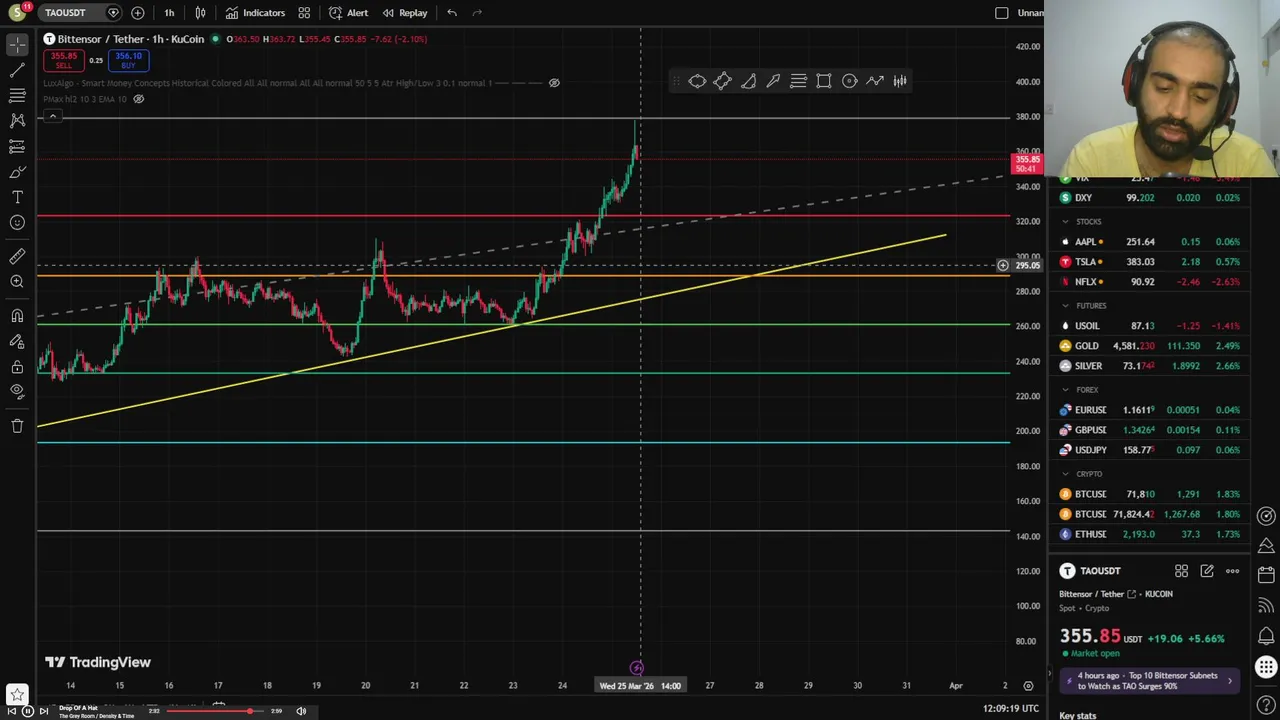The image size is (1280, 720).
Task: Select ETHUSD in the watchlist
Action: (x=1149, y=534)
